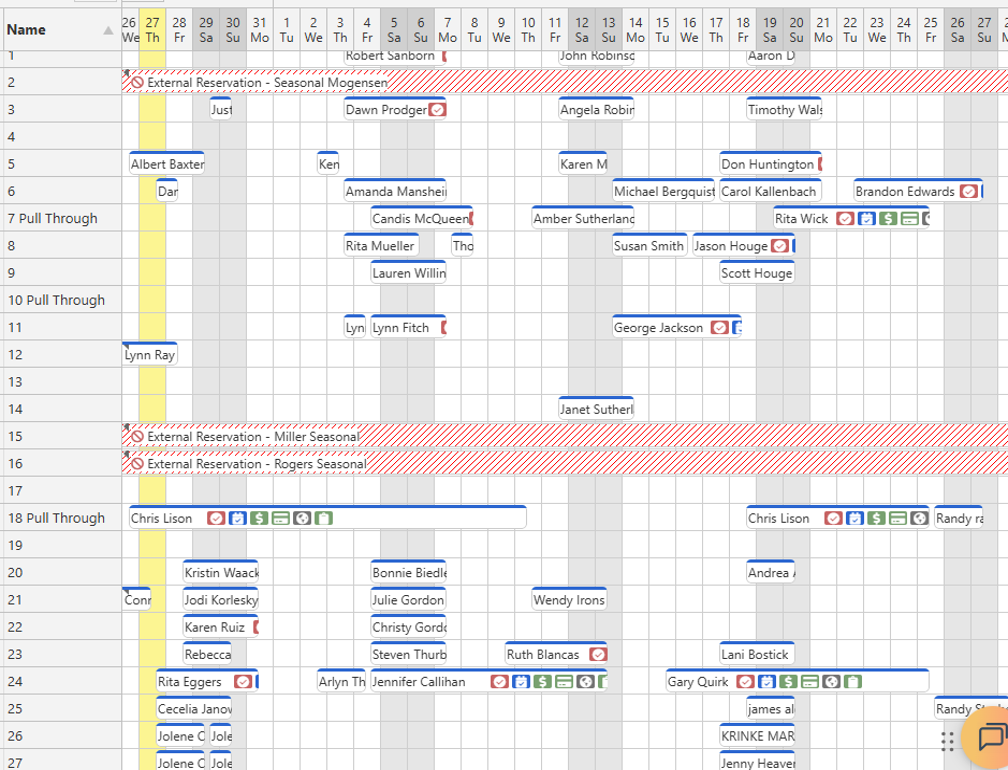Click the six-dot drag handle beside chat

pos(947,741)
